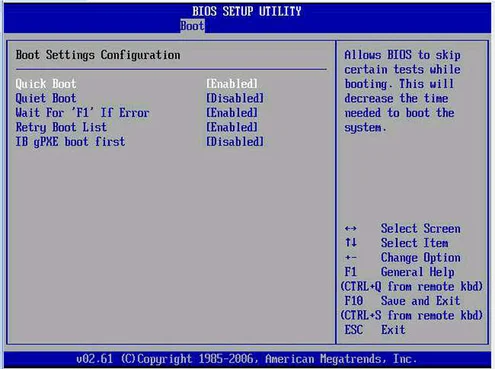Click the ESC key label

(x=354, y=330)
